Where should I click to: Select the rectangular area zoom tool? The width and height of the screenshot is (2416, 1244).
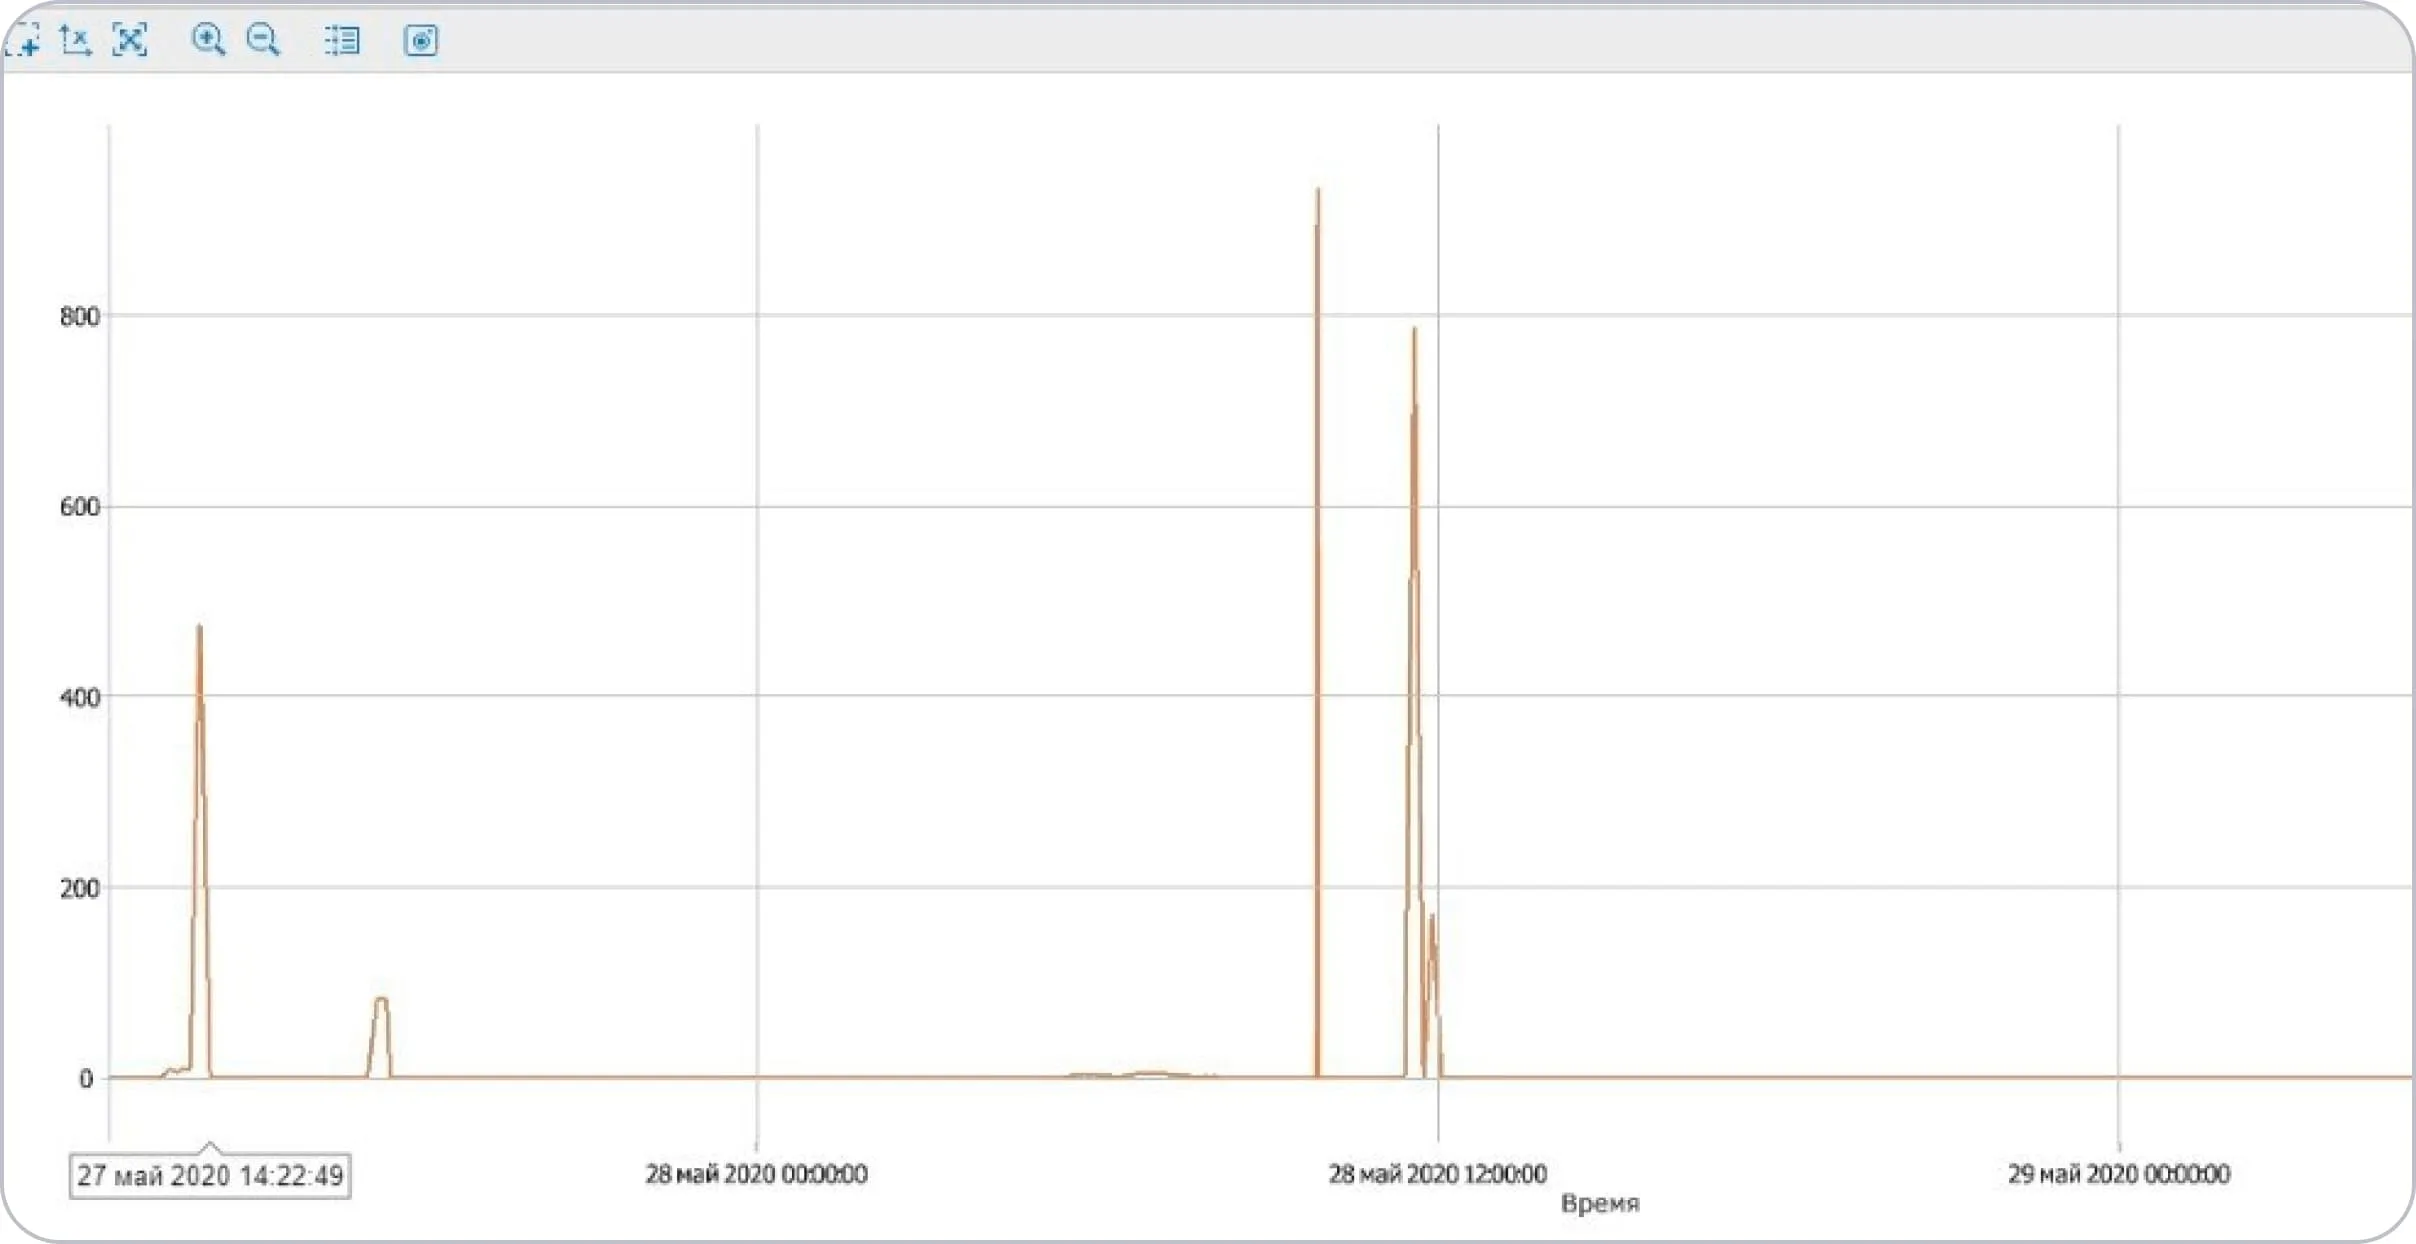click(23, 40)
